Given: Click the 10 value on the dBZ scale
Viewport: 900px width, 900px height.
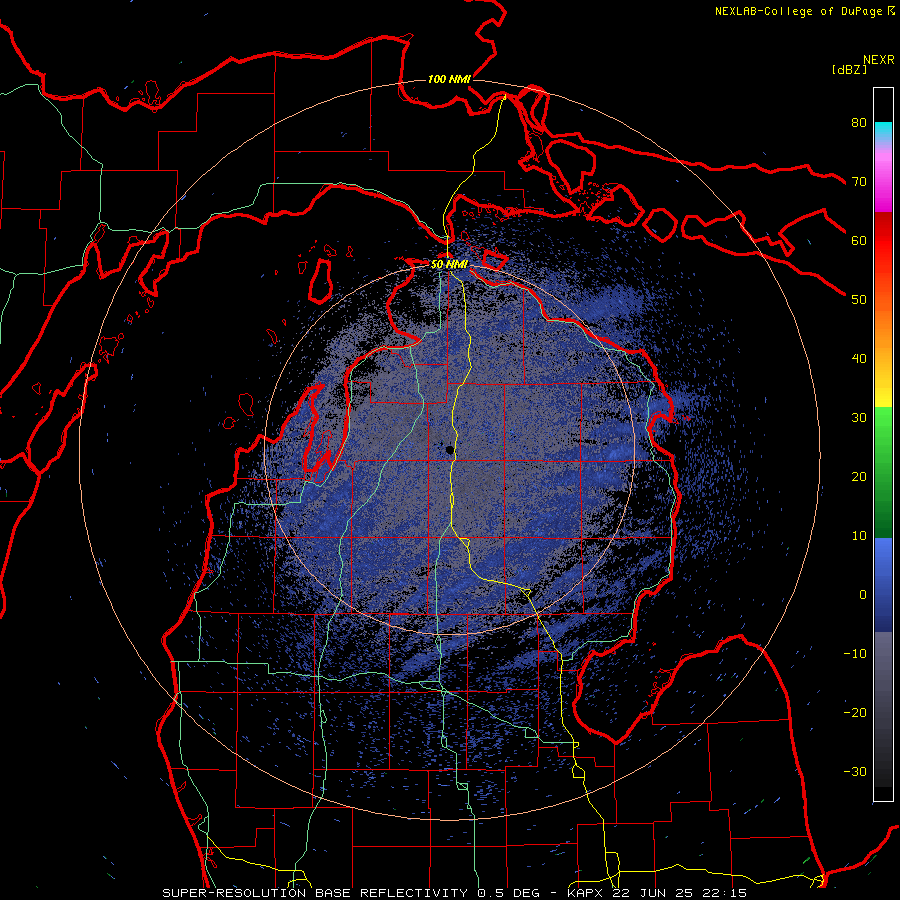Looking at the screenshot, I should pyautogui.click(x=859, y=536).
